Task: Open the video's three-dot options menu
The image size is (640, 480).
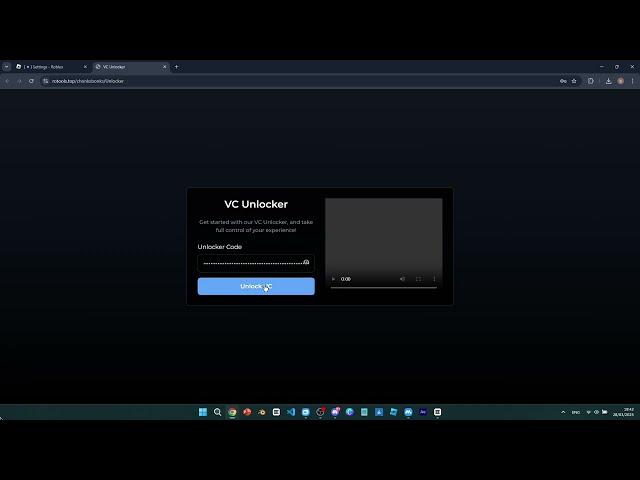Action: [434, 279]
